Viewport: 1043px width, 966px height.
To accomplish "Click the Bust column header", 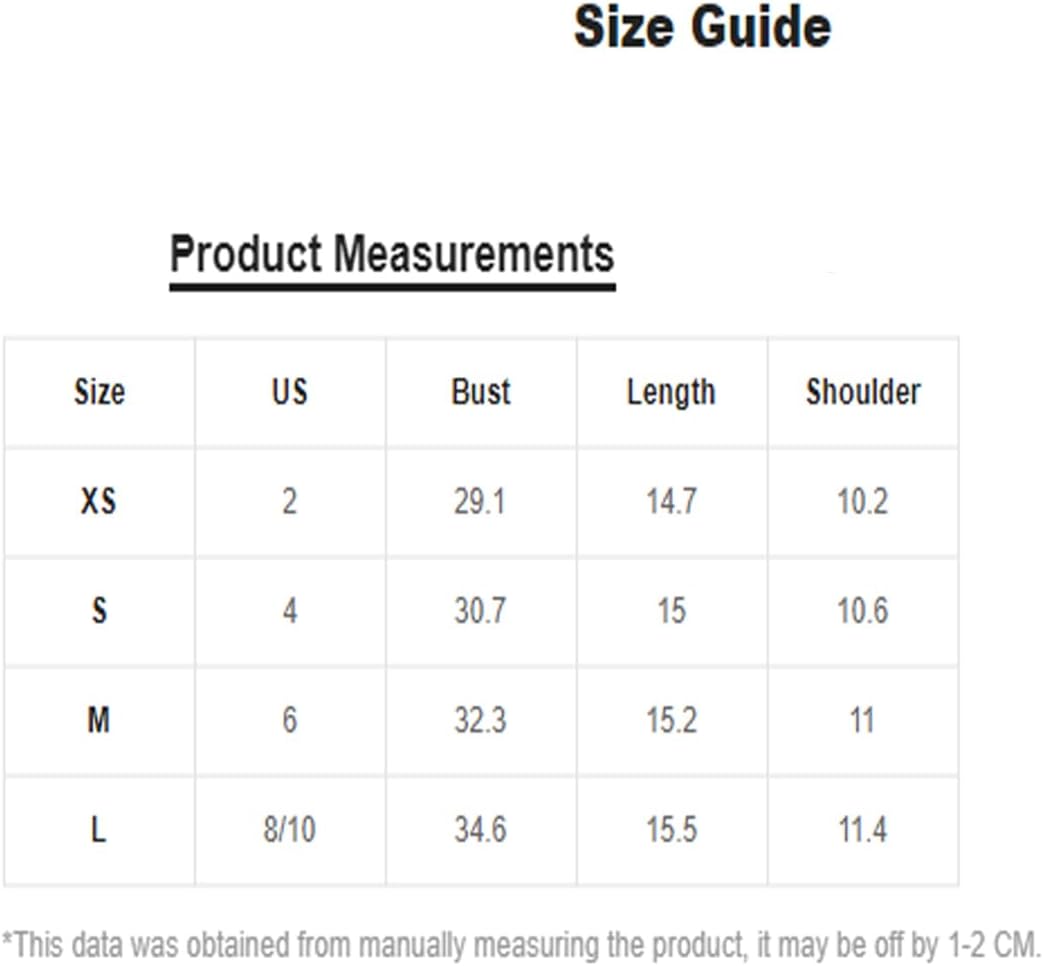I will (481, 391).
